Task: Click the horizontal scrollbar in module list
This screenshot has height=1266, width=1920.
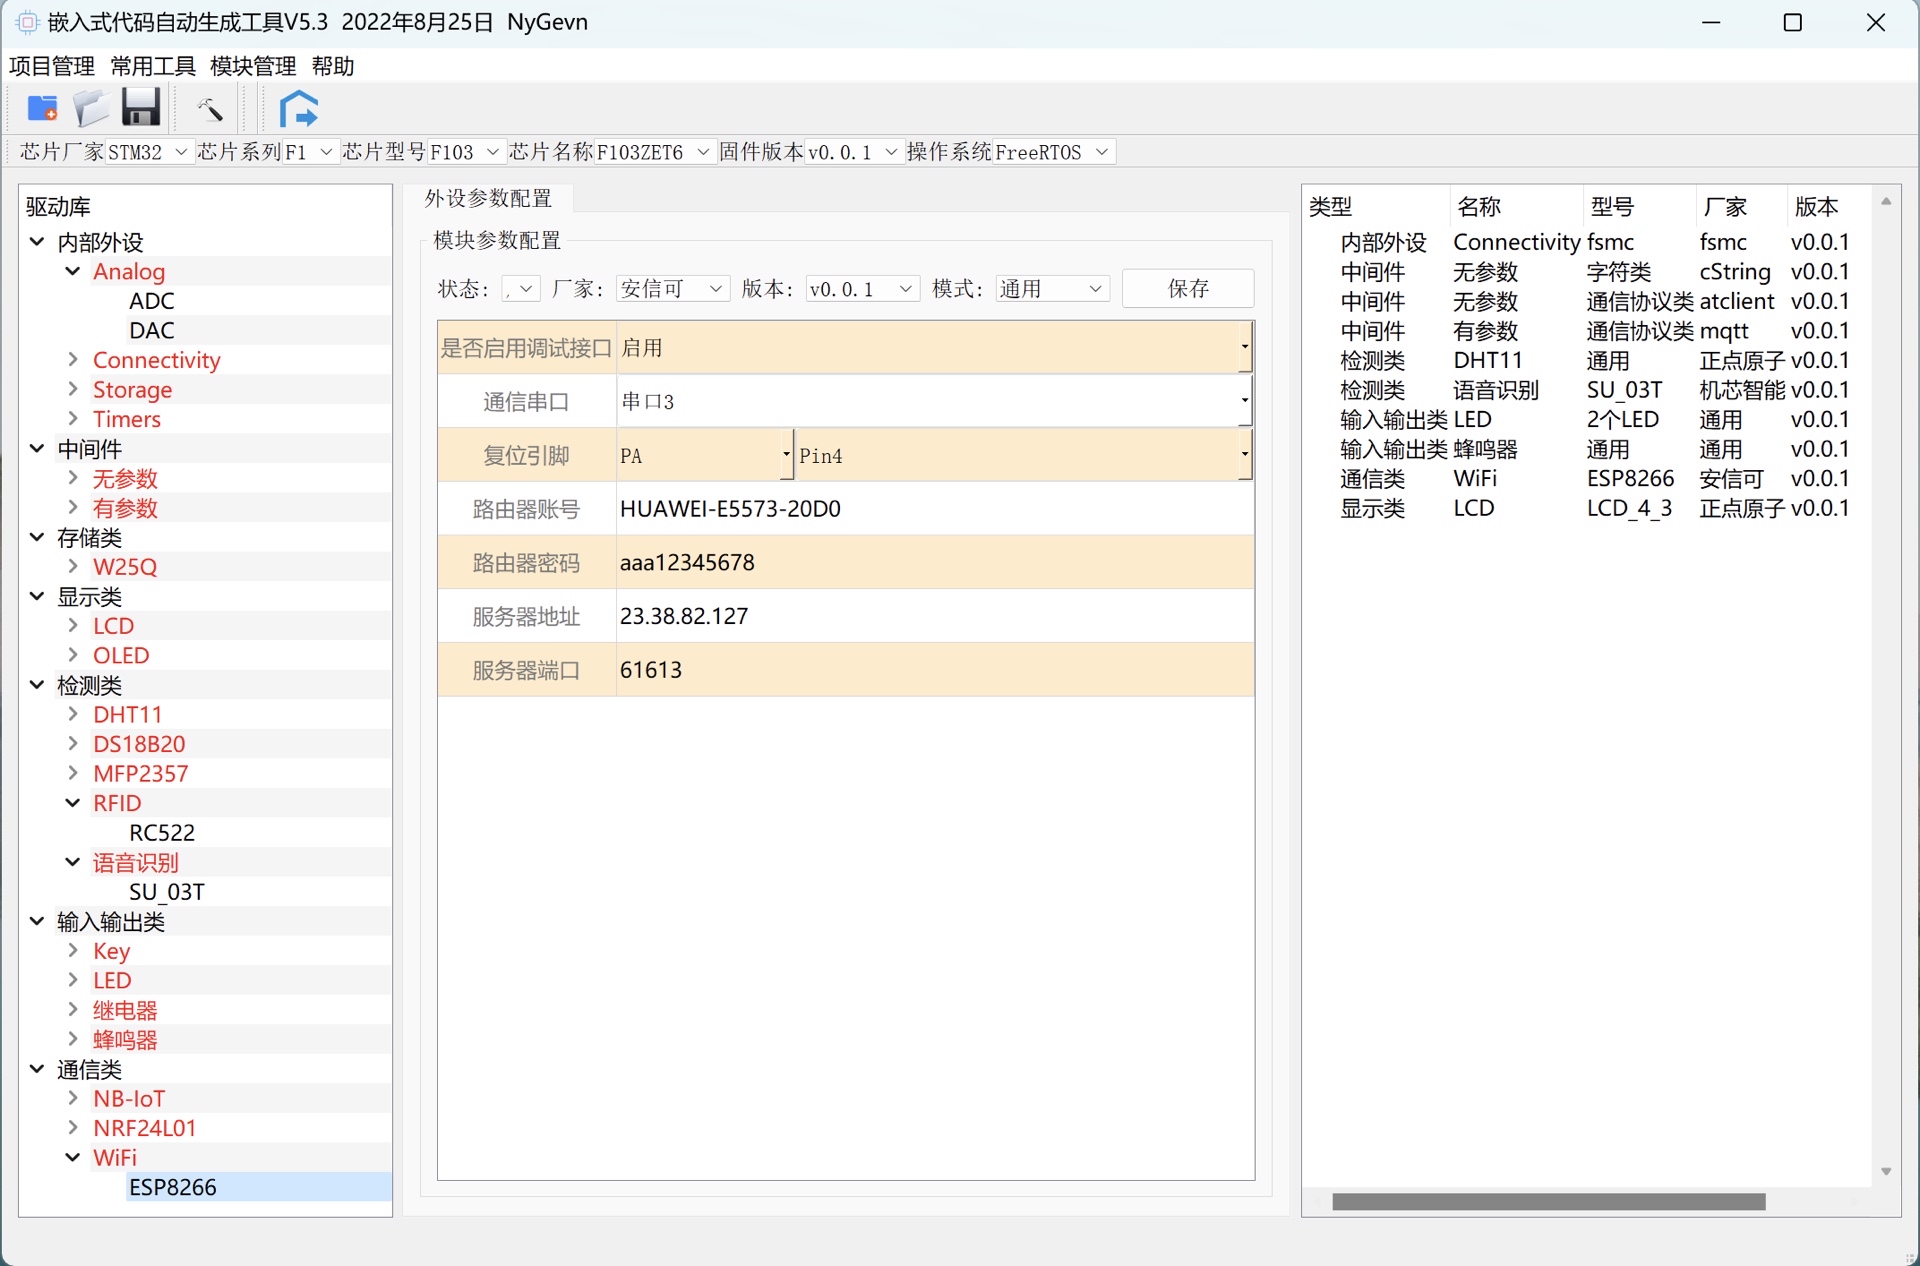Action: 1548,1201
